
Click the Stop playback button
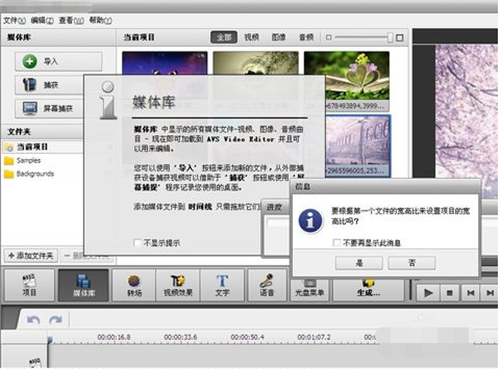click(x=450, y=293)
